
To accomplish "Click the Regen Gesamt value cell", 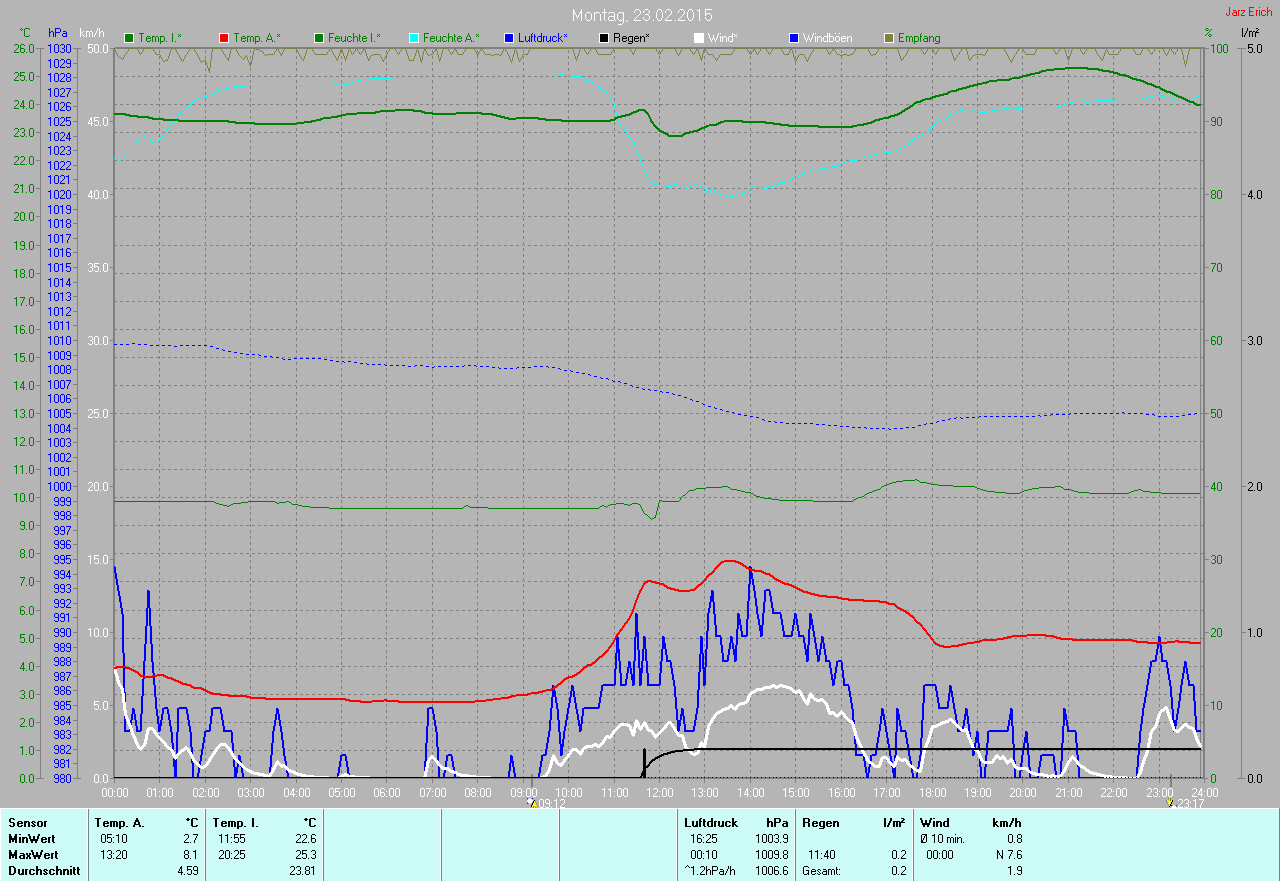I will click(899, 871).
